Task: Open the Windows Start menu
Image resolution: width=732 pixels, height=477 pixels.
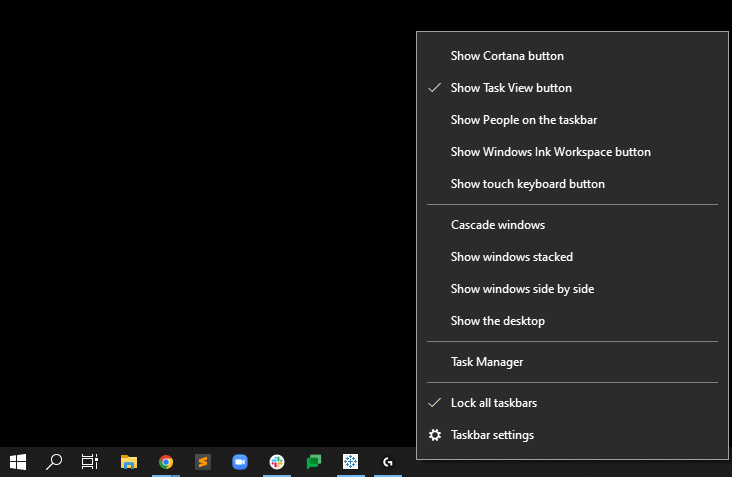Action: pos(18,462)
